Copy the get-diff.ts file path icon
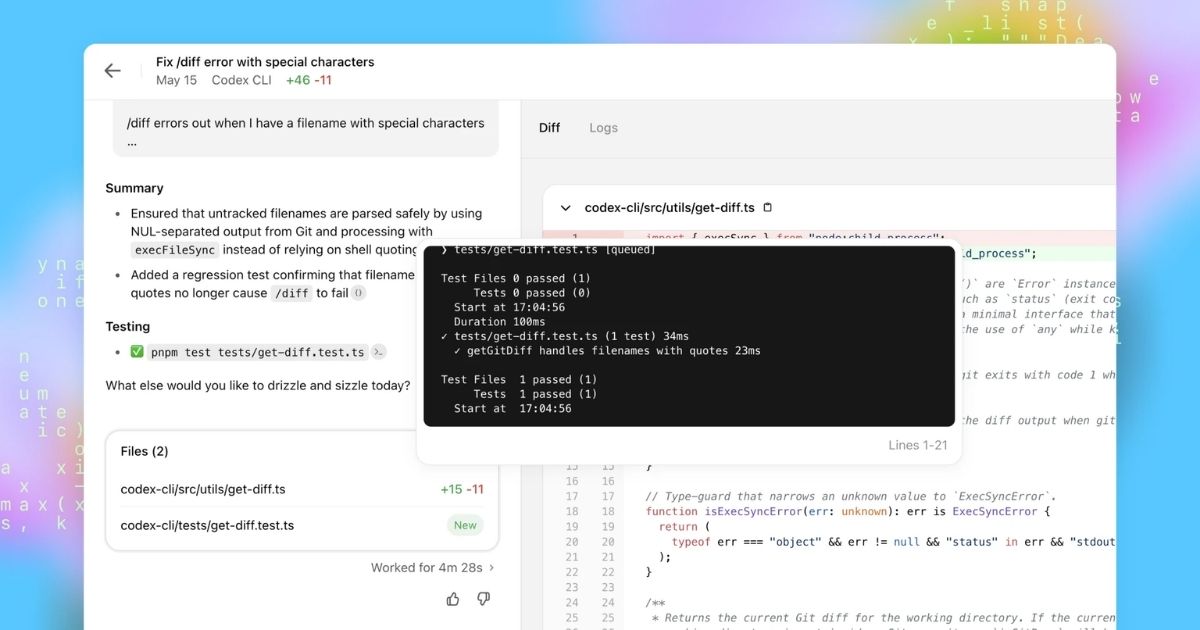This screenshot has width=1200, height=630. point(768,208)
